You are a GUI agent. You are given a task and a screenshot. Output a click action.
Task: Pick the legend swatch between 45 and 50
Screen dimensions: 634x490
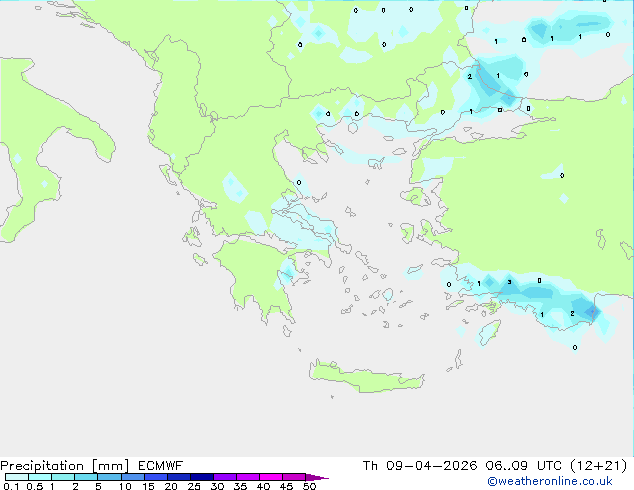point(294,477)
